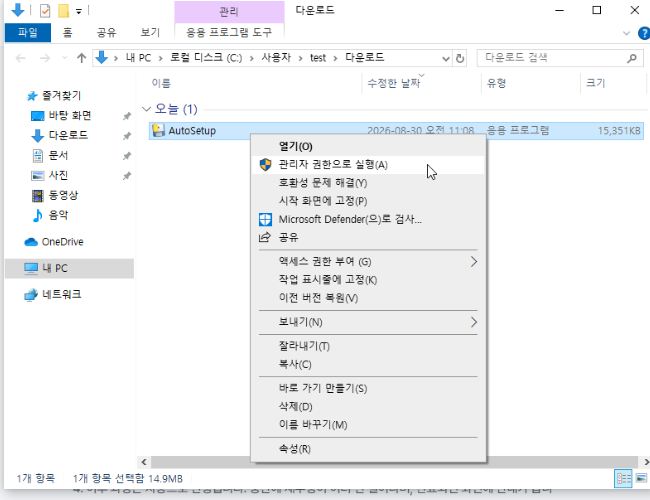Click 다운로드 breadcrumb segment
This screenshot has width=650, height=500.
[x=365, y=58]
